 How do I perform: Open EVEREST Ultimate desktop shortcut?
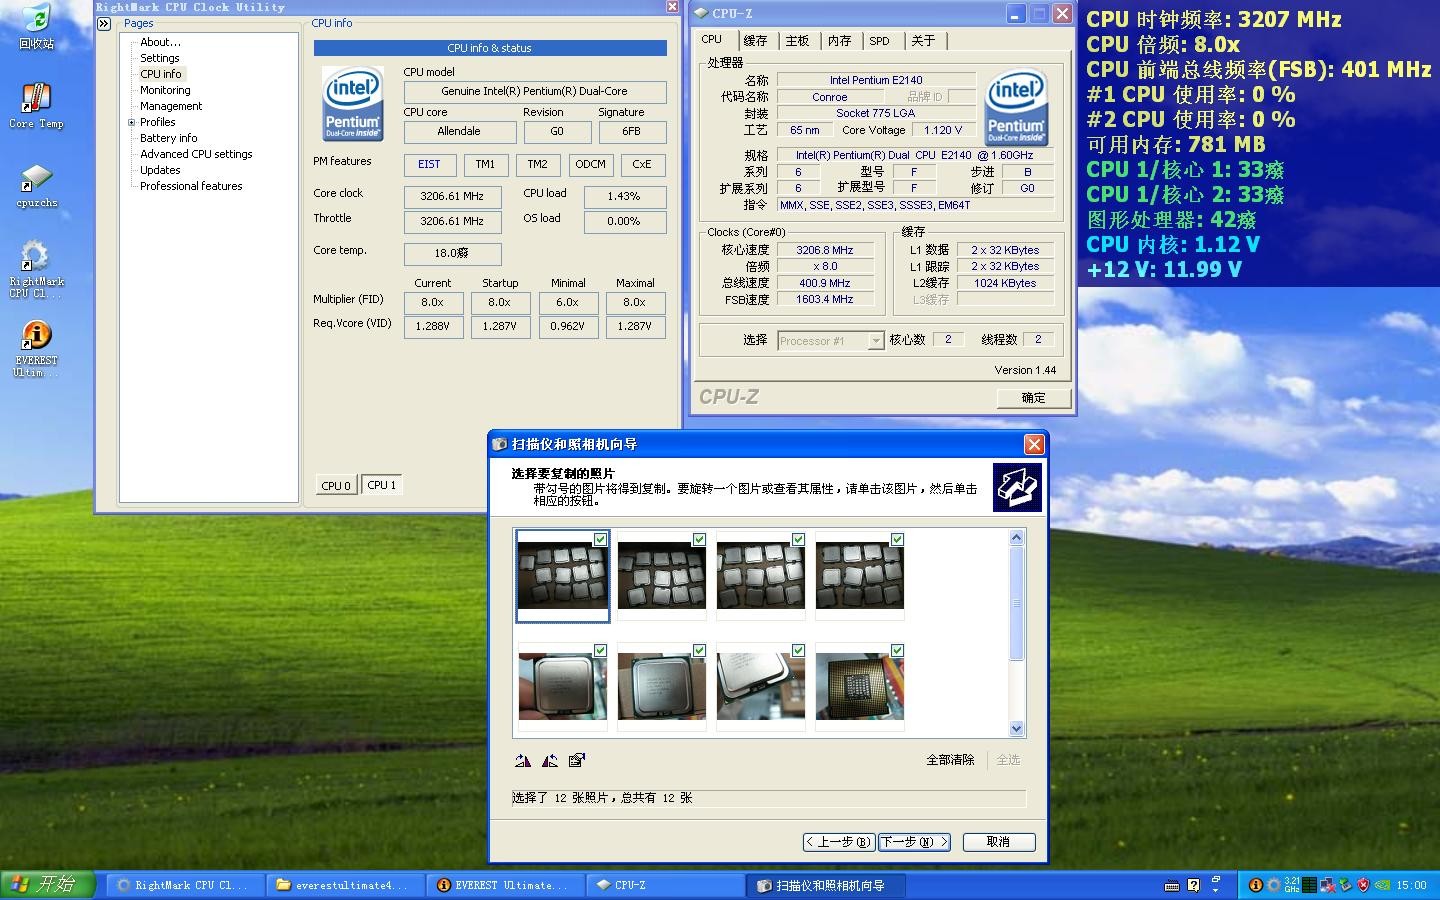(36, 349)
